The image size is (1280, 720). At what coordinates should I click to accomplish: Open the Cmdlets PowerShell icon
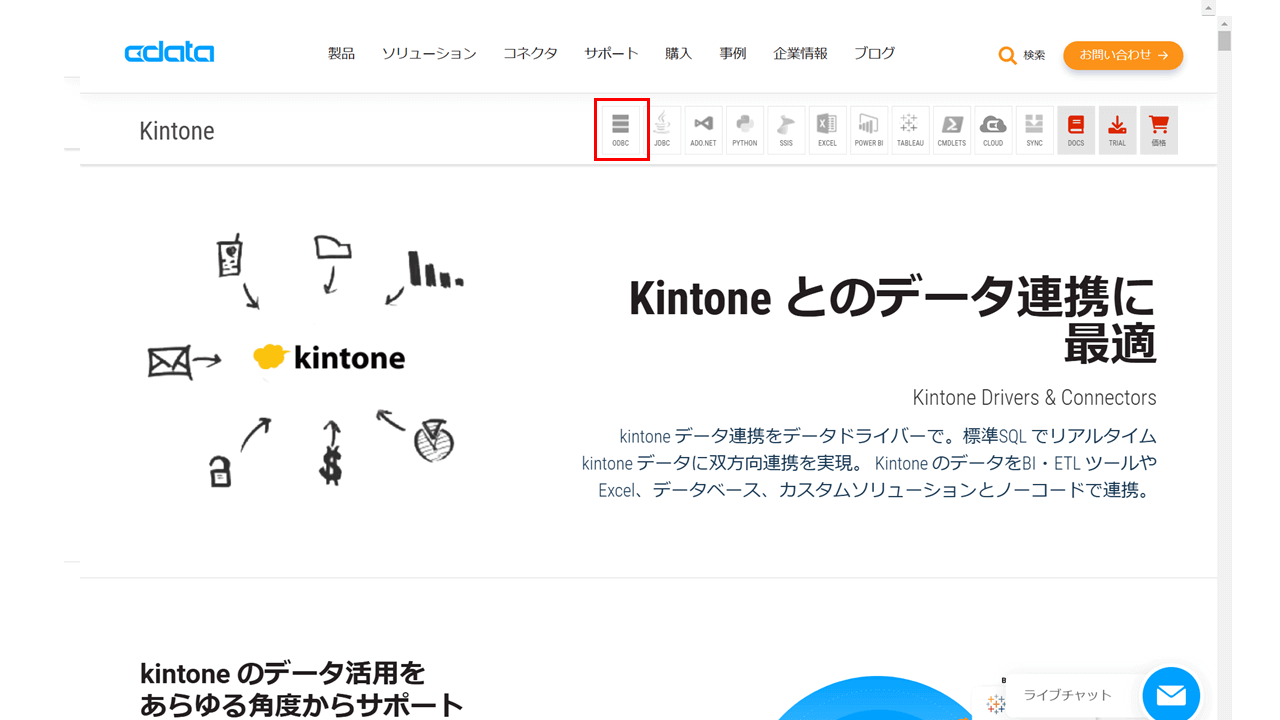click(x=952, y=130)
